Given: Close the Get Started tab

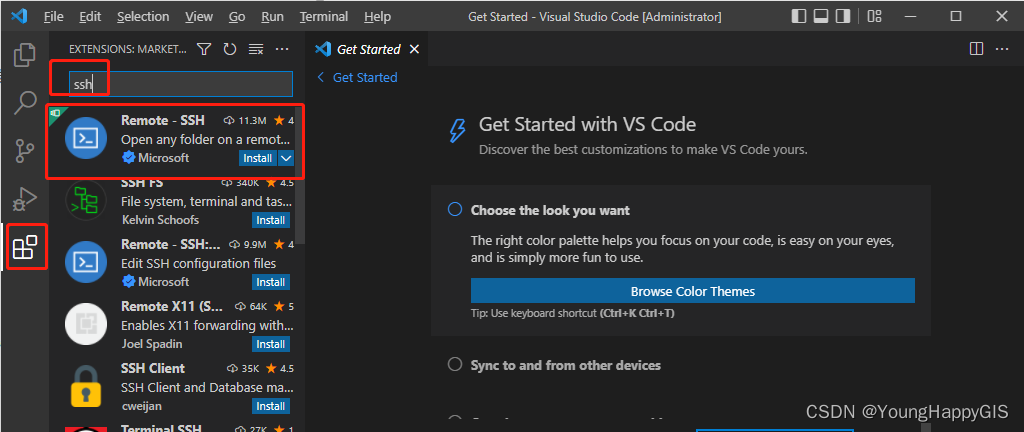Looking at the screenshot, I should [x=413, y=50].
